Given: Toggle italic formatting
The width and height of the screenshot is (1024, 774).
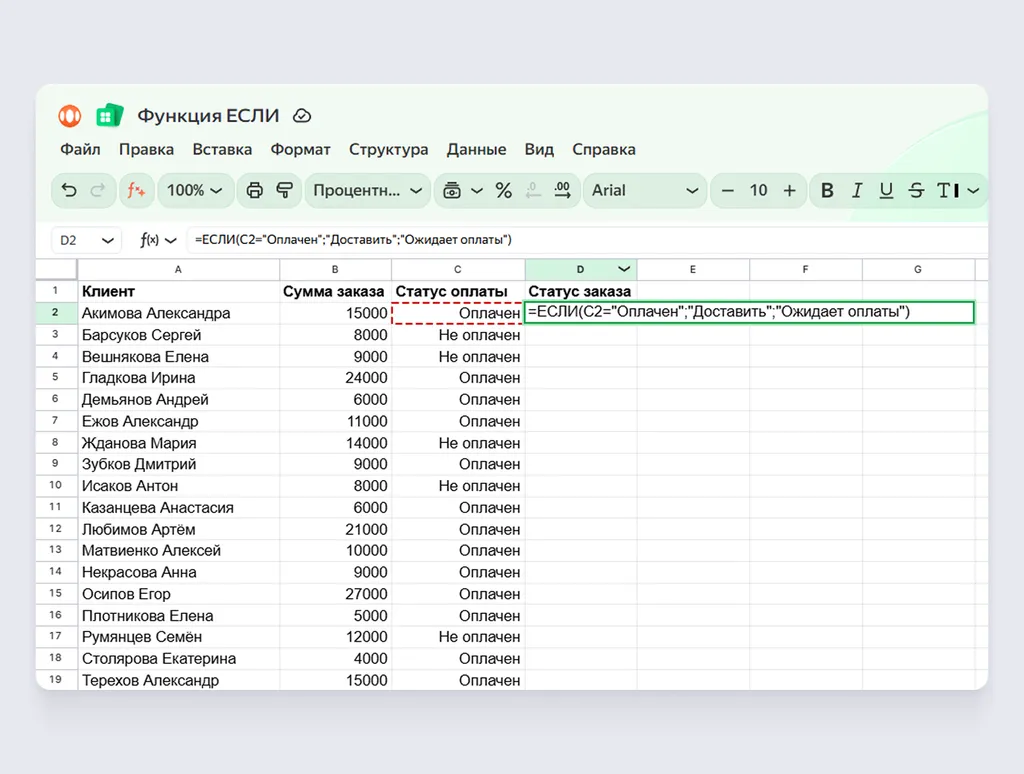Looking at the screenshot, I should (857, 190).
